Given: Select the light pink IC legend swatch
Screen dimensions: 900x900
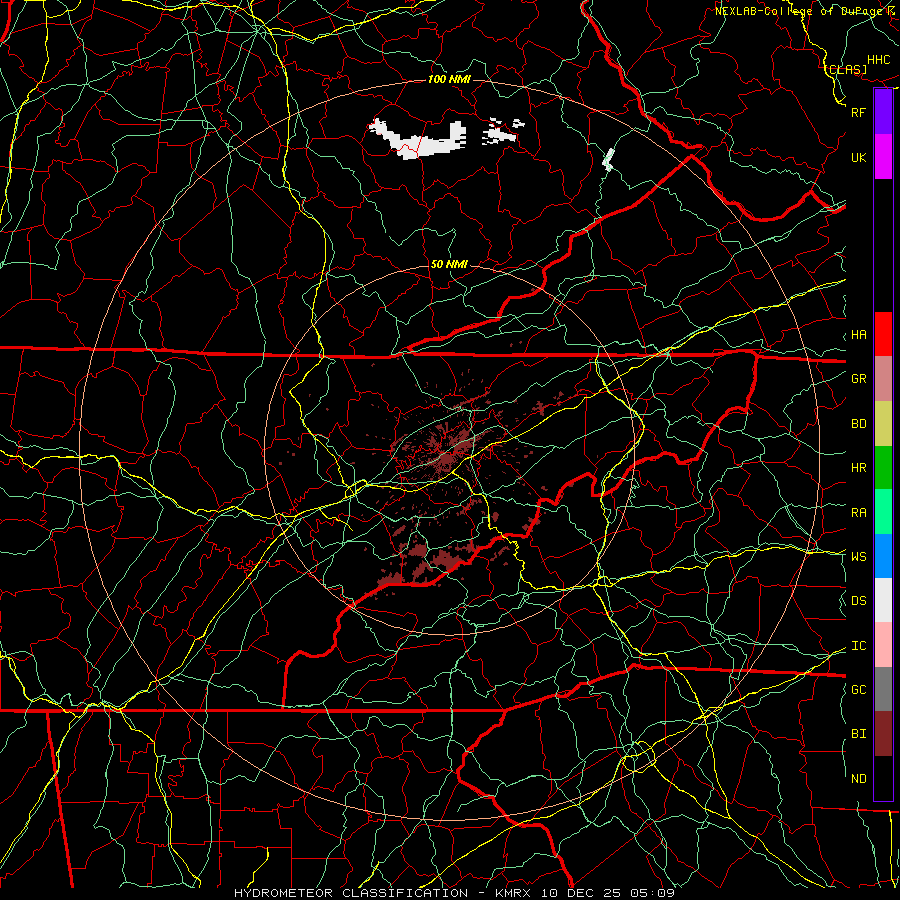Looking at the screenshot, I should [883, 645].
